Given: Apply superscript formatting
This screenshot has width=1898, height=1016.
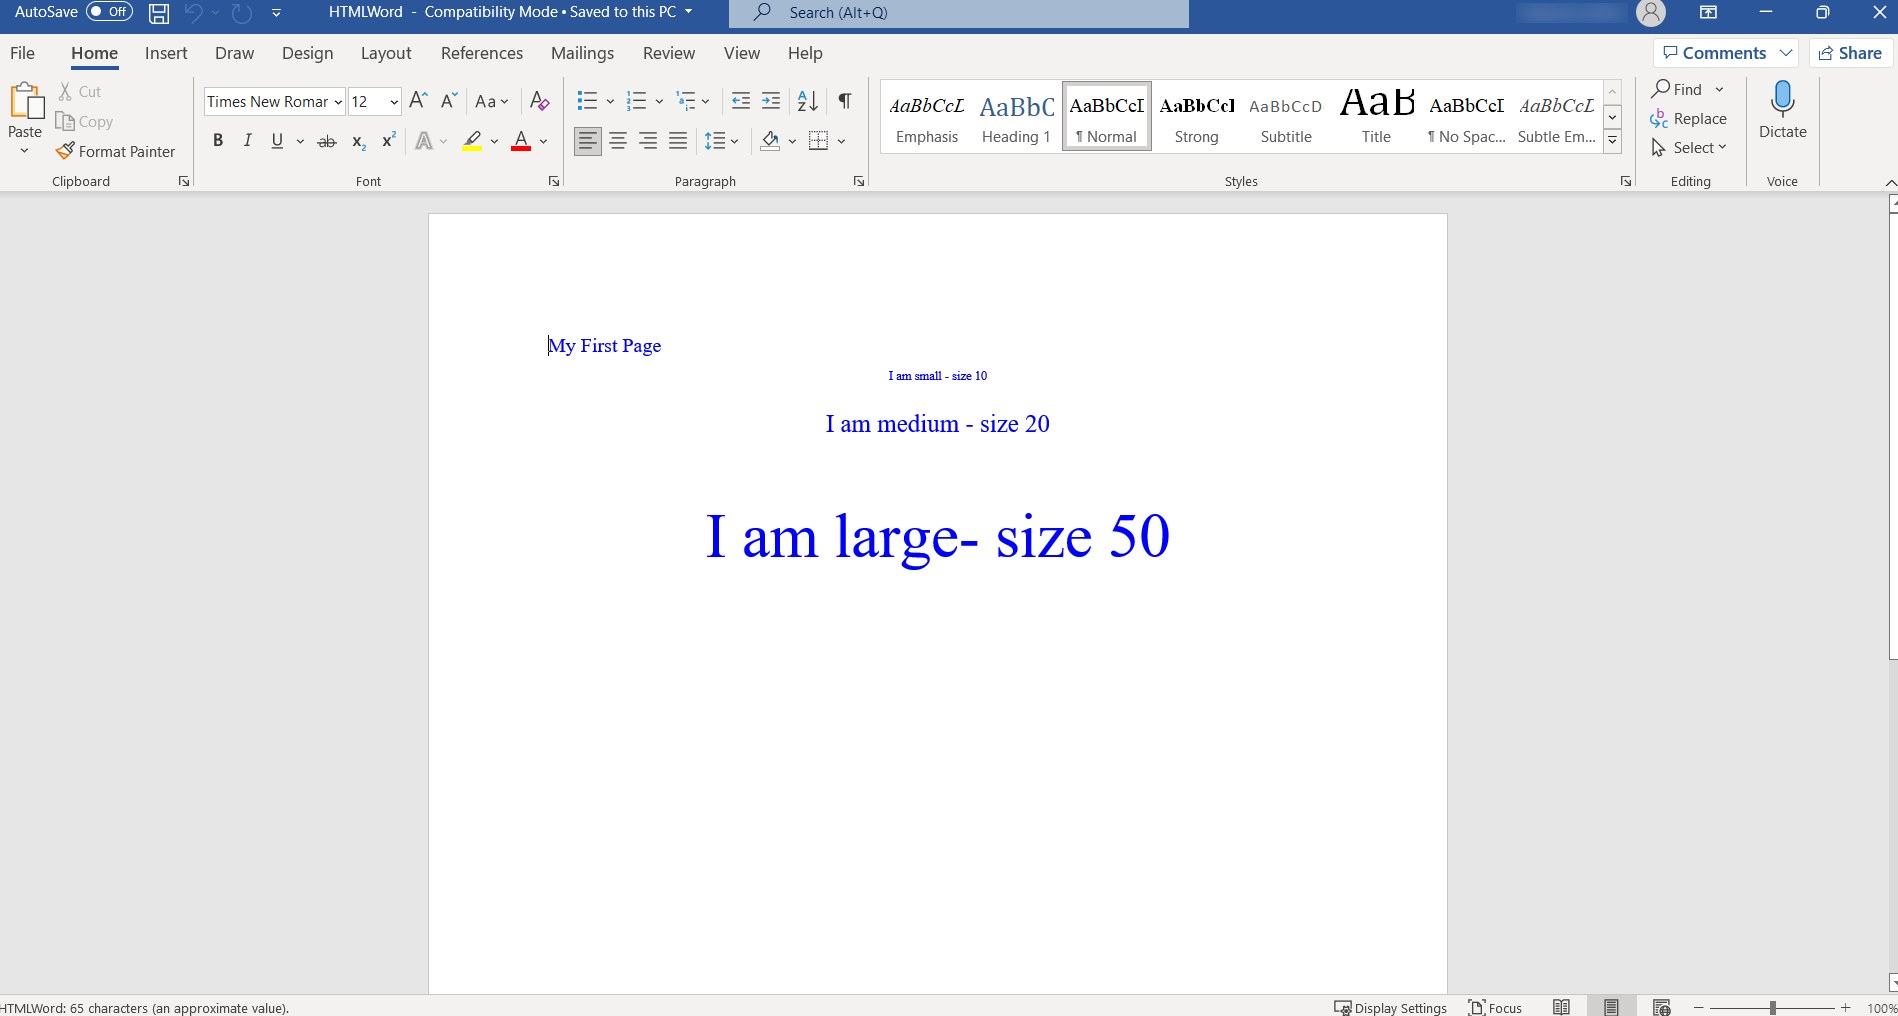Looking at the screenshot, I should (389, 141).
